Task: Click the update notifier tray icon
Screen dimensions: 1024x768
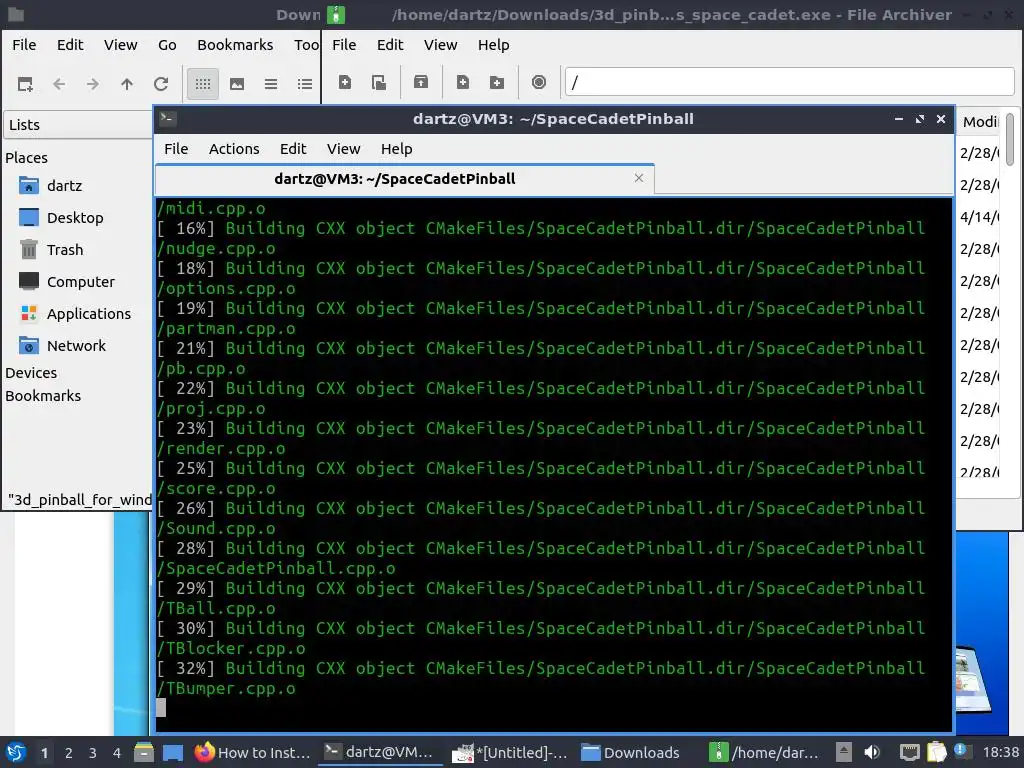Action: [961, 751]
